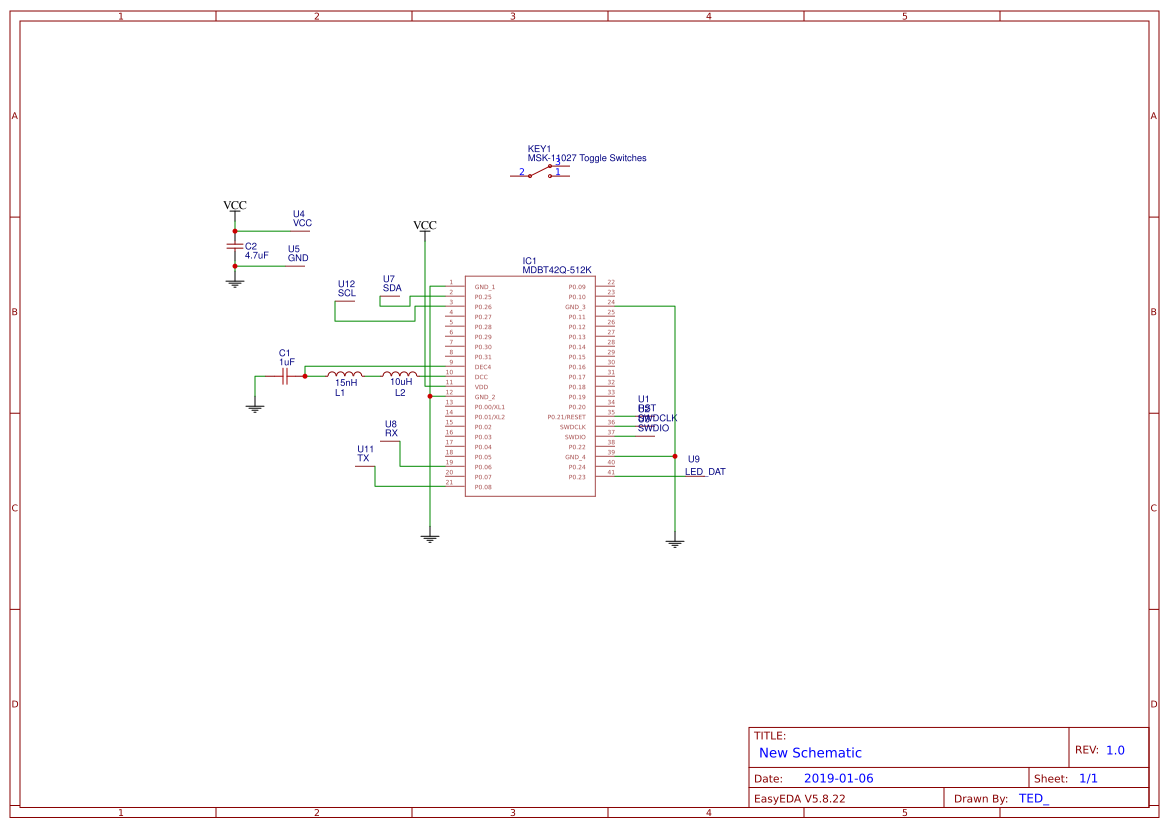Click the VCC power symbol above pin 1
The width and height of the screenshot is (1169, 828).
tap(425, 228)
